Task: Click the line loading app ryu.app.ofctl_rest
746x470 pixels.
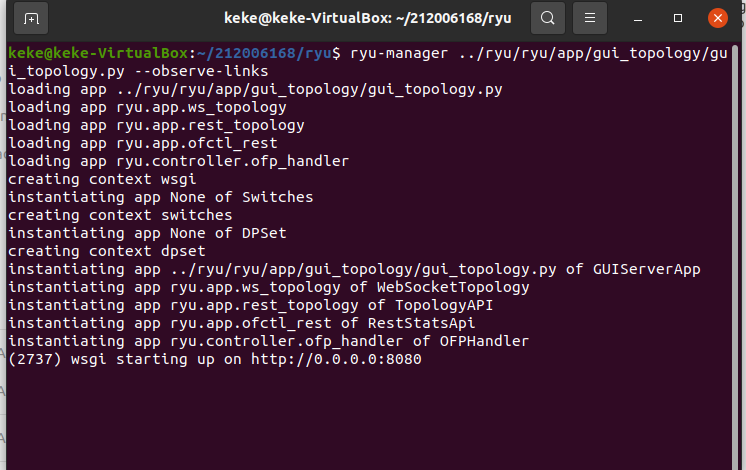Action: (143, 143)
